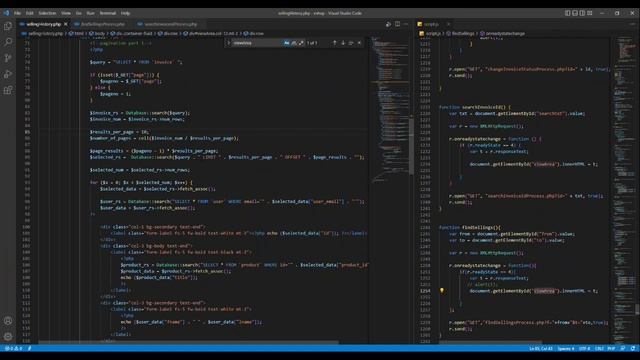Open notifications bell in status bar

coord(633,349)
